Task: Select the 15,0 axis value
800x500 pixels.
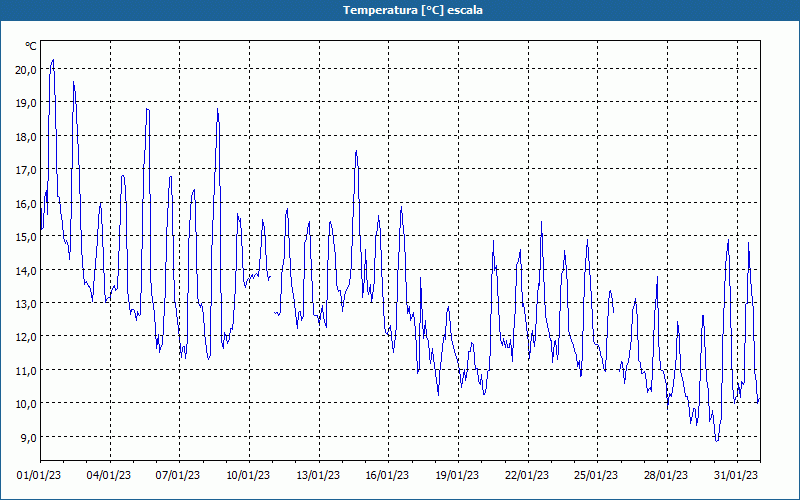Action: tap(26, 237)
